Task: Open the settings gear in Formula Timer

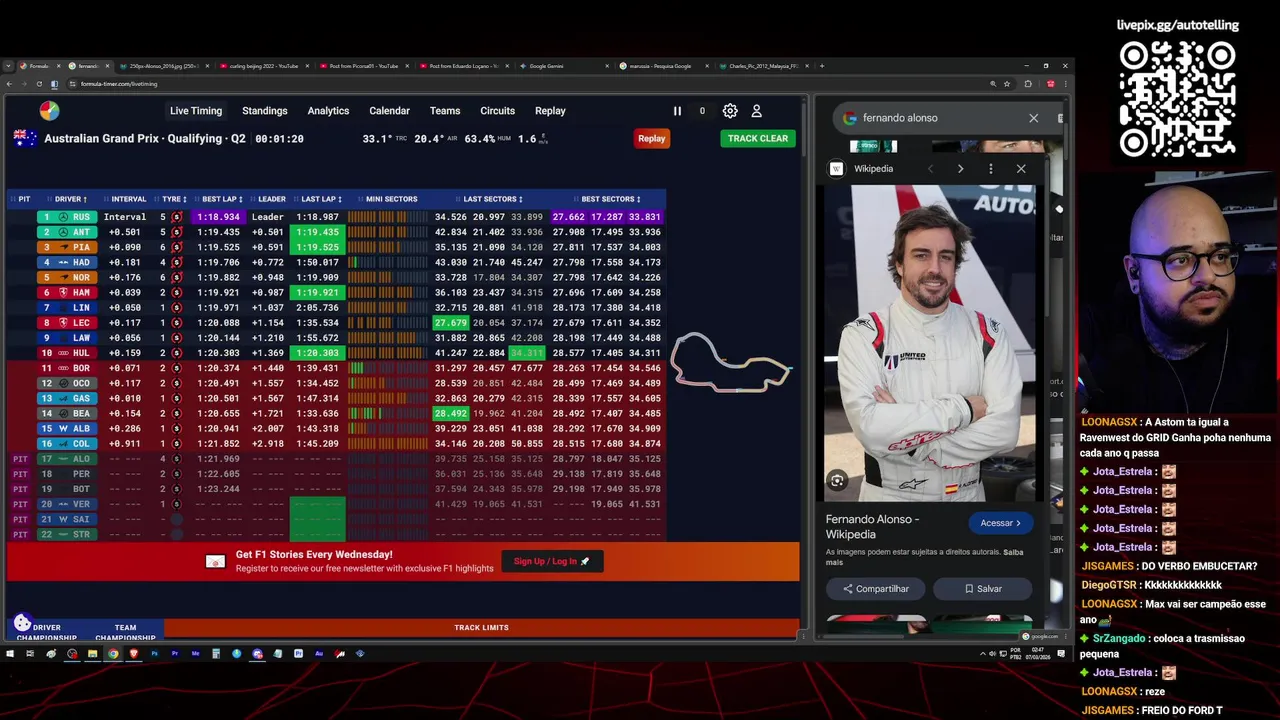Action: click(x=730, y=111)
